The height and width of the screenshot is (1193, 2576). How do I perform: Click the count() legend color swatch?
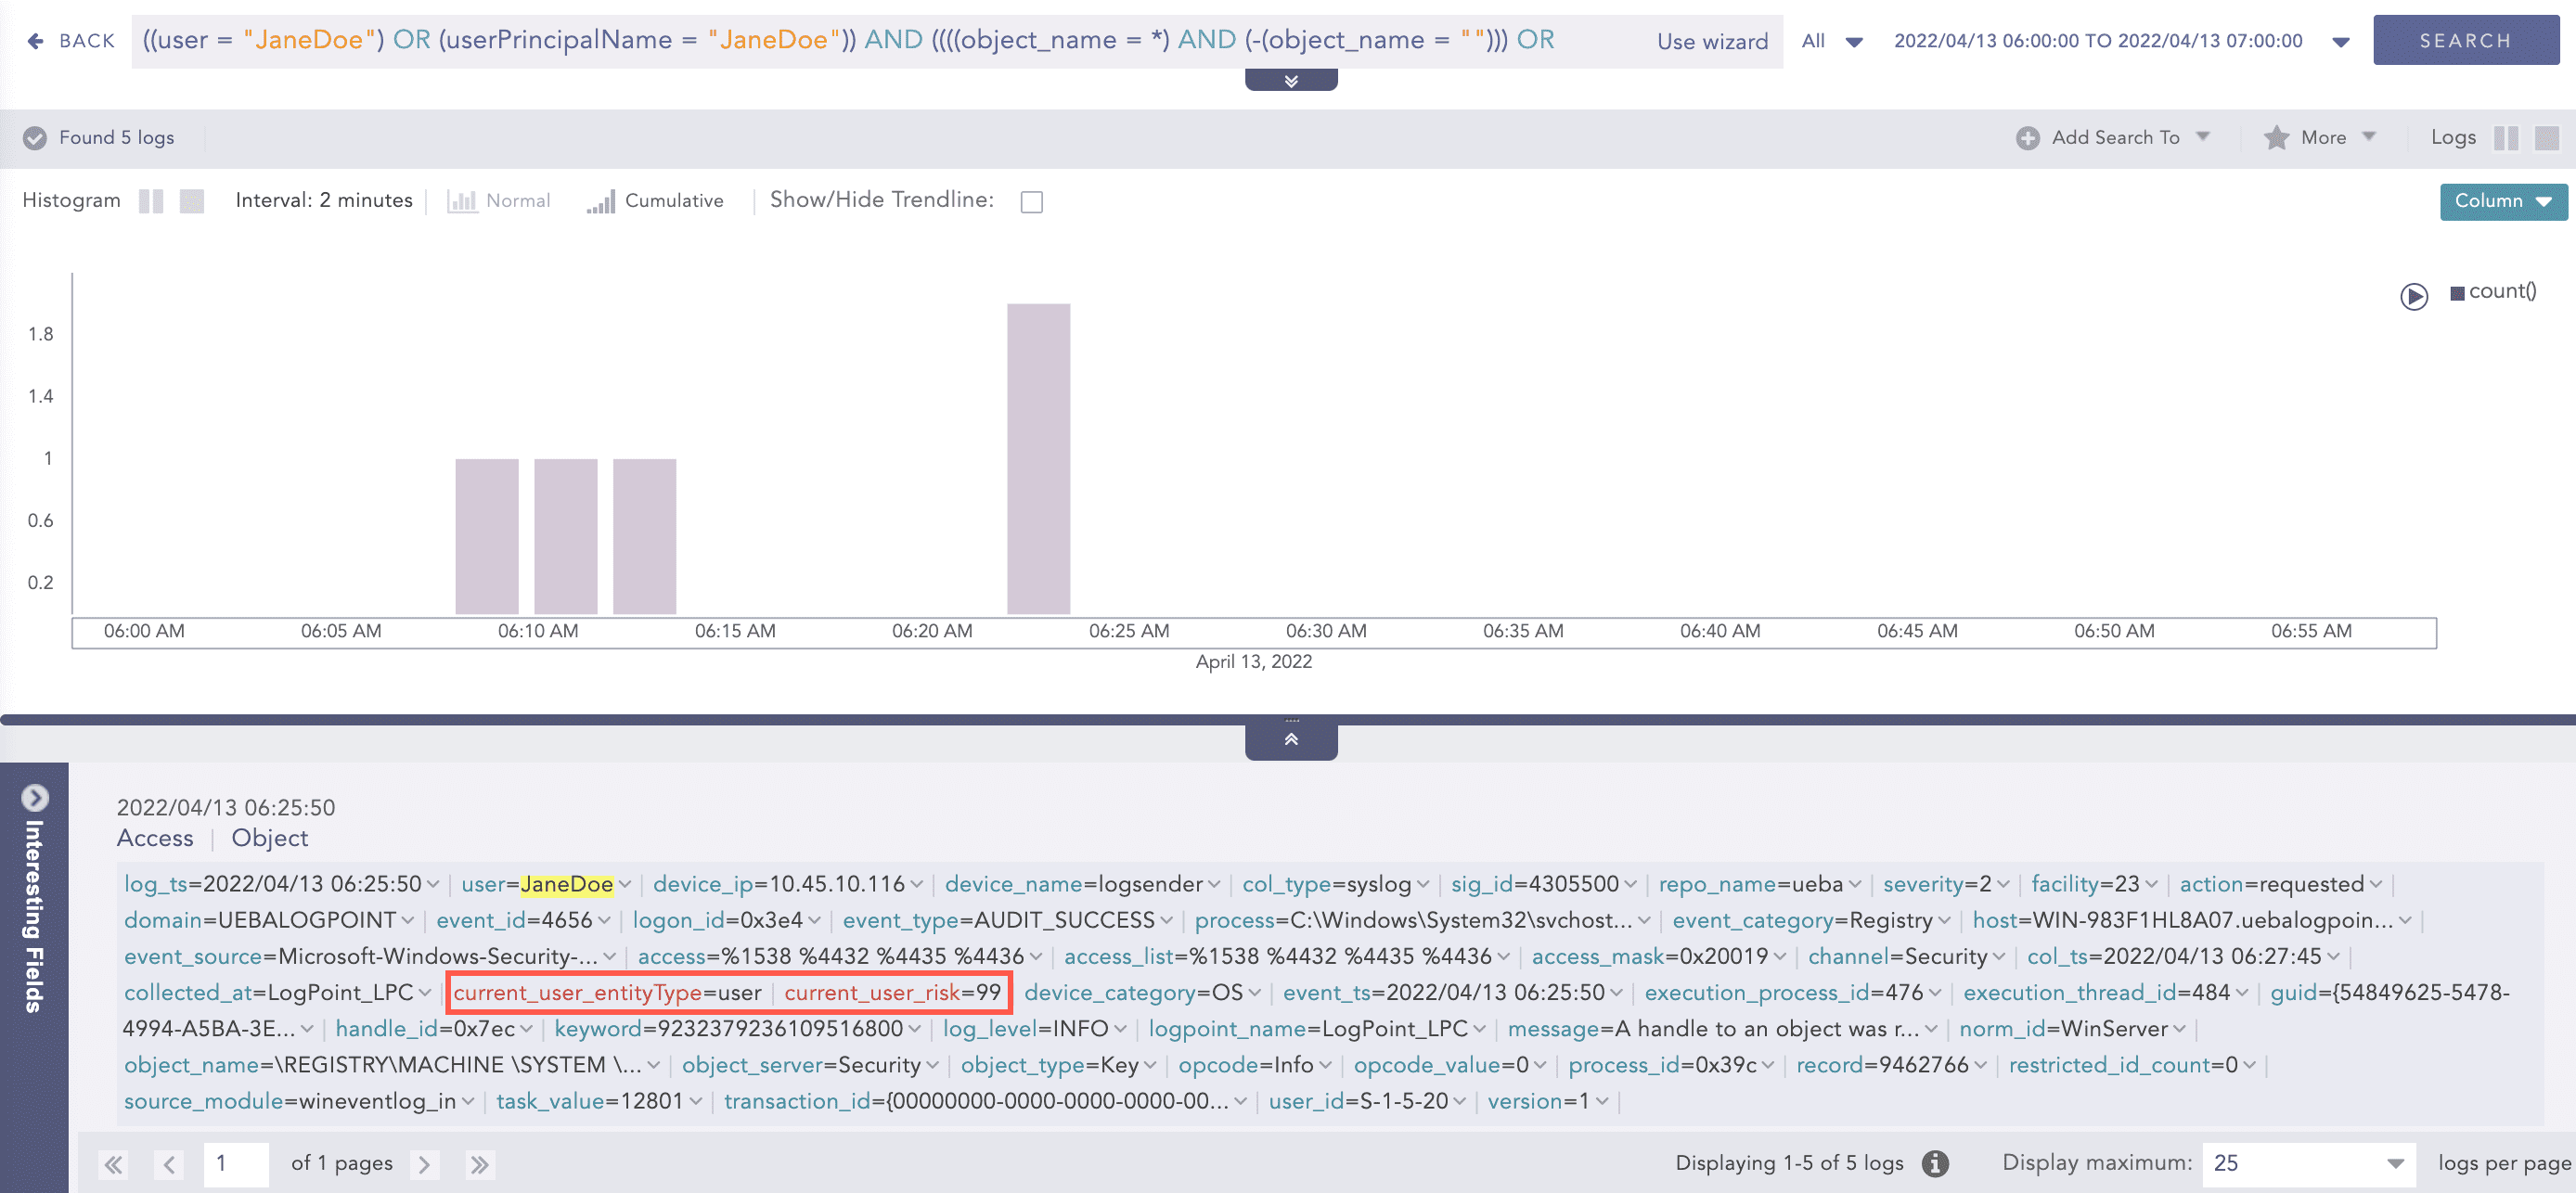2456,293
